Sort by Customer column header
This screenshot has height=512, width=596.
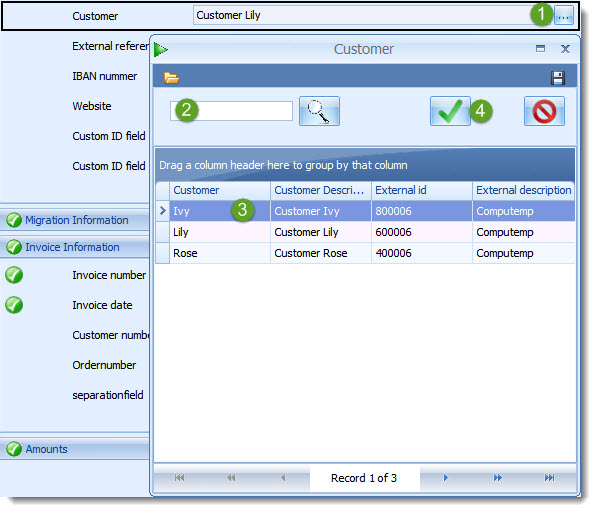click(220, 190)
